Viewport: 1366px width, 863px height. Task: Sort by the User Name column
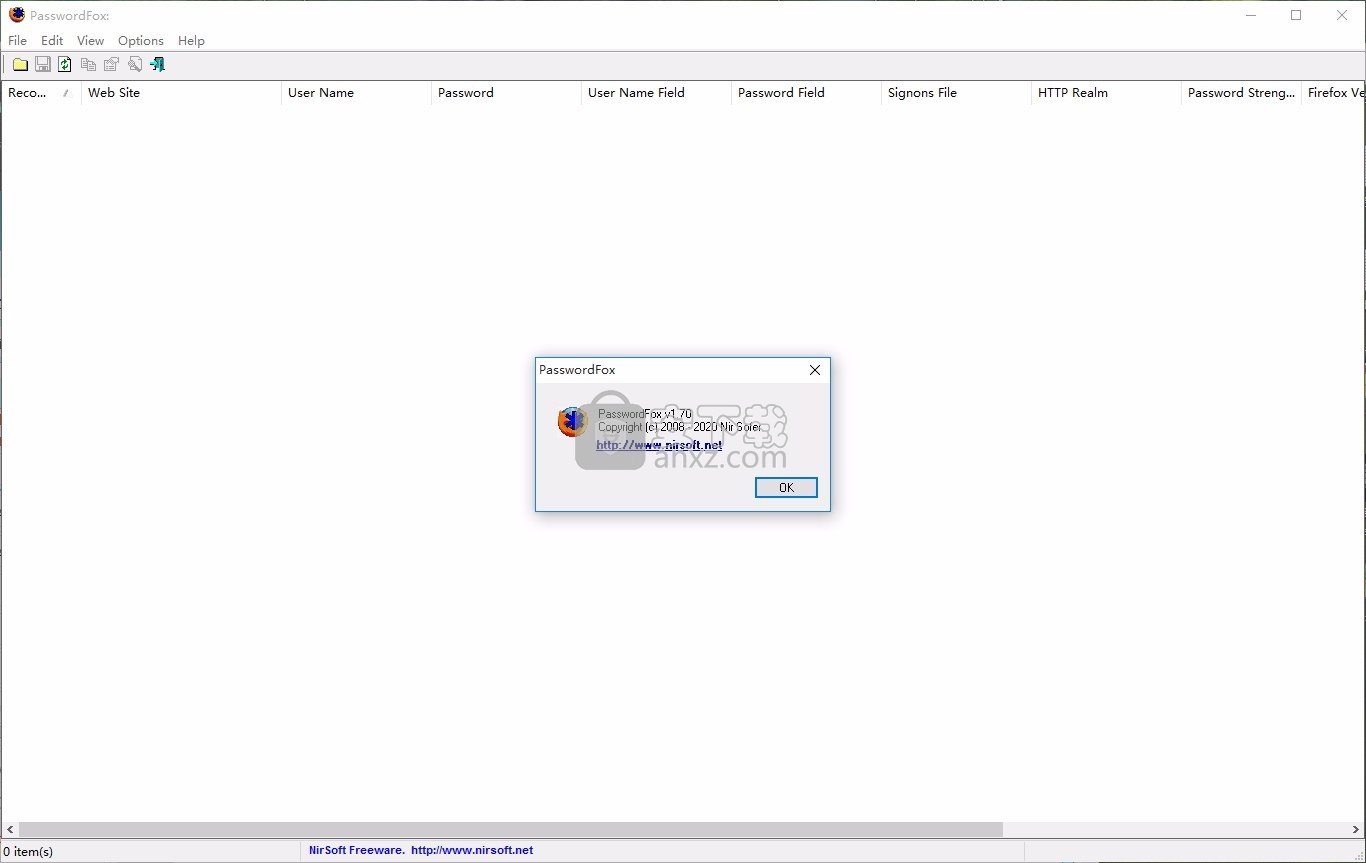point(356,93)
